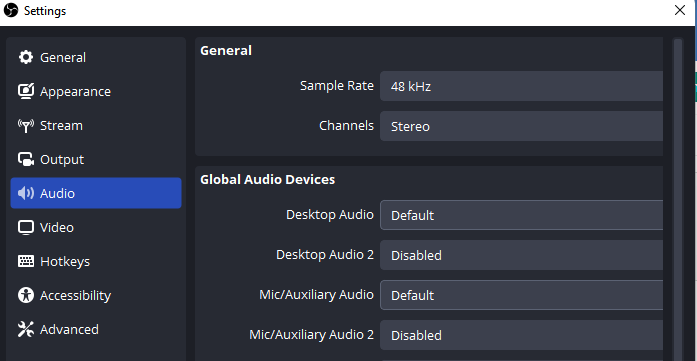The width and height of the screenshot is (697, 361).
Task: Click the Appearance monitor icon
Action: (26, 91)
